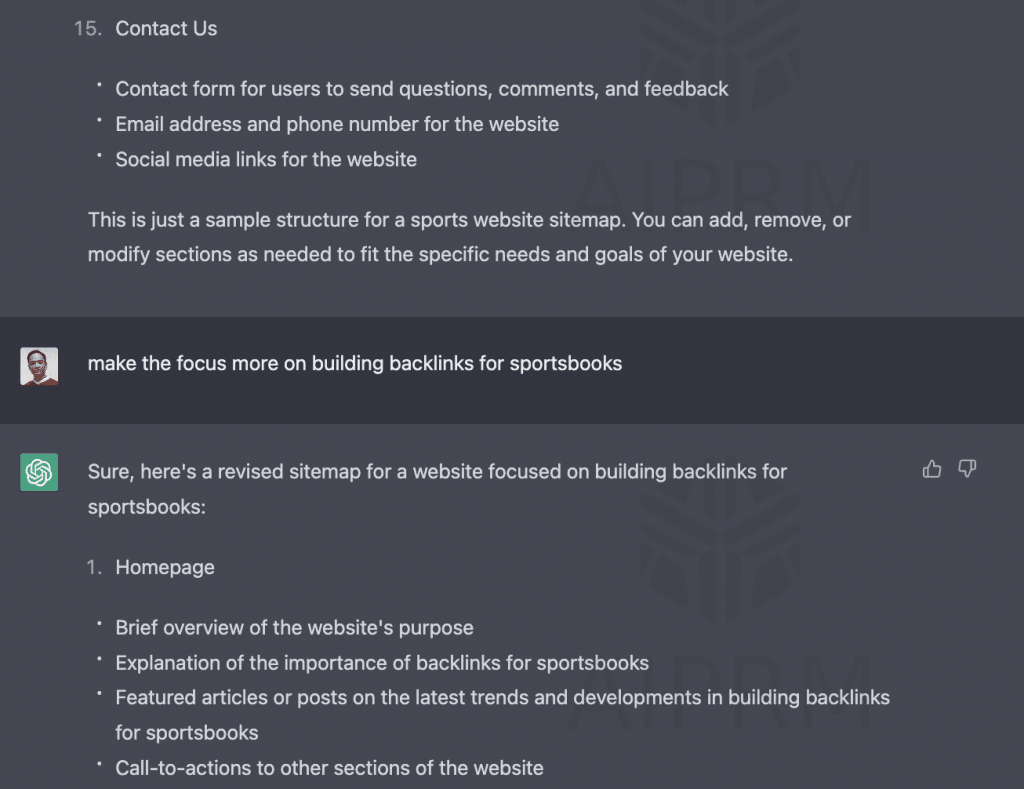Screen dimensions: 1024x789
Task: Click the "Call-to-actions to other sections" bullet
Action: (x=329, y=768)
